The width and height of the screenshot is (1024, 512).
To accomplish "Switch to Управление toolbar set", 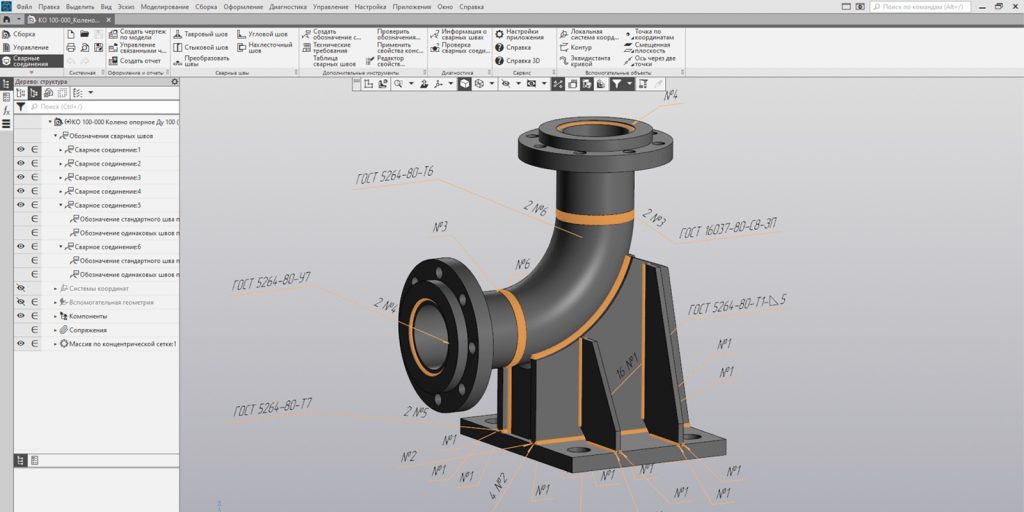I will coord(25,47).
